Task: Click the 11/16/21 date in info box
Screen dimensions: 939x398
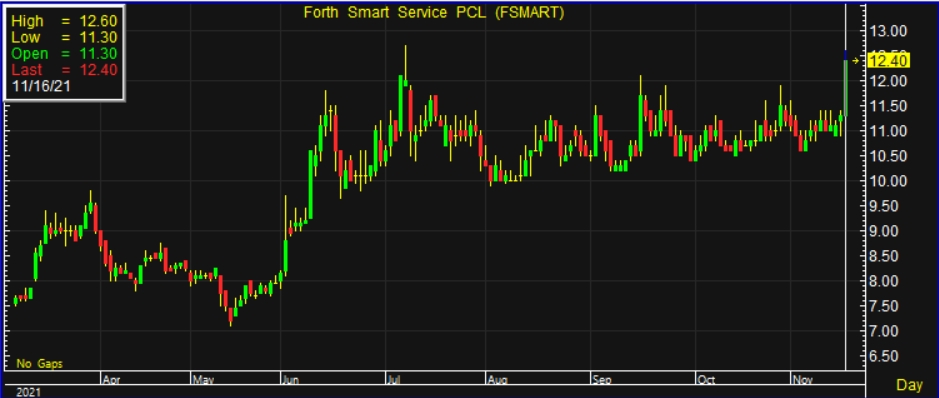Action: [x=41, y=86]
